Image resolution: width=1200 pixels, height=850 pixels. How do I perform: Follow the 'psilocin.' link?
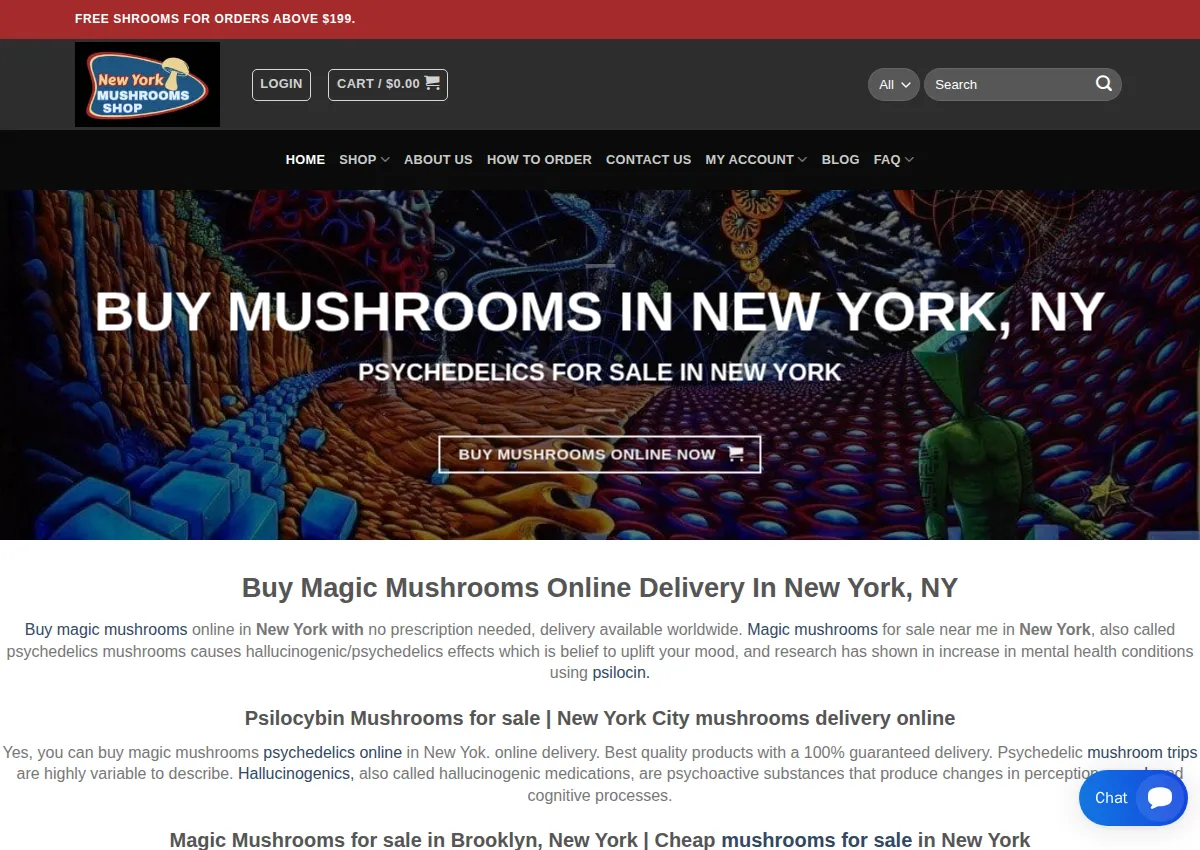pos(621,672)
